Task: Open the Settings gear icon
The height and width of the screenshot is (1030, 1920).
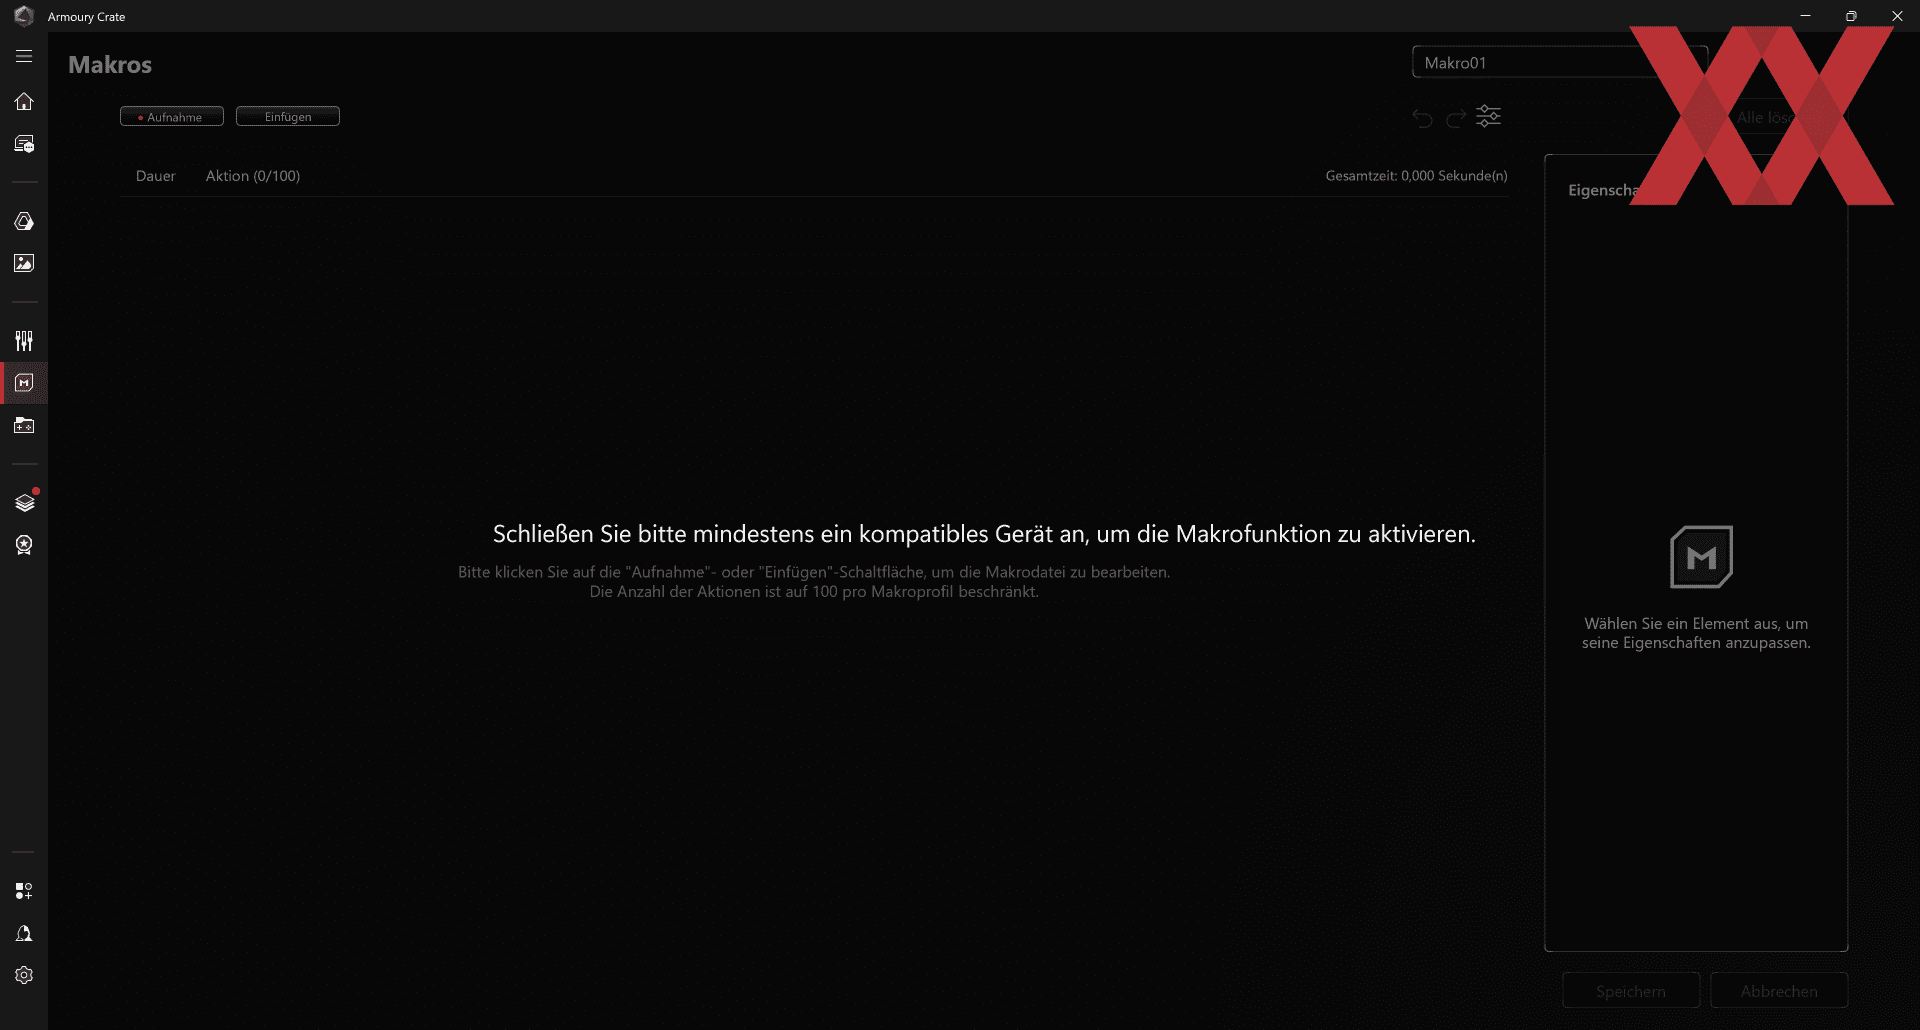Action: coord(24,975)
